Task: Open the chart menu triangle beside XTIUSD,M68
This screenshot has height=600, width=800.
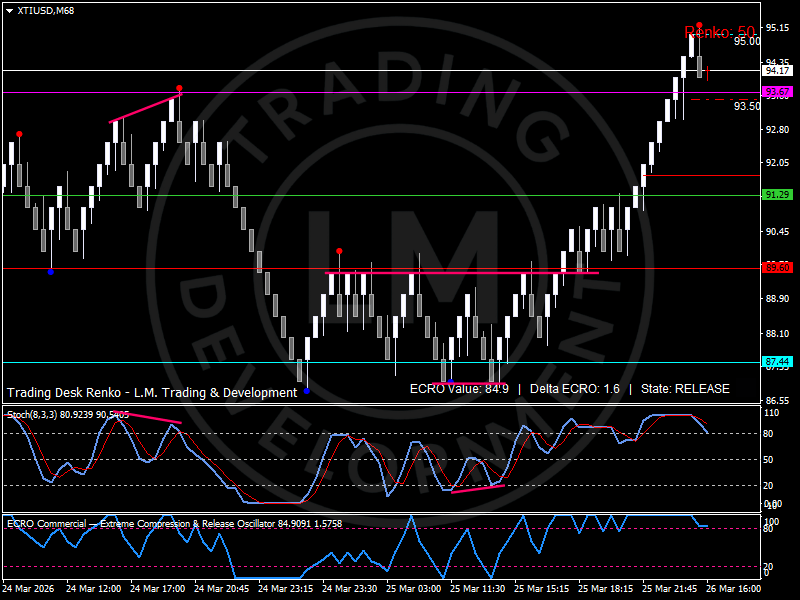Action: 9,11
